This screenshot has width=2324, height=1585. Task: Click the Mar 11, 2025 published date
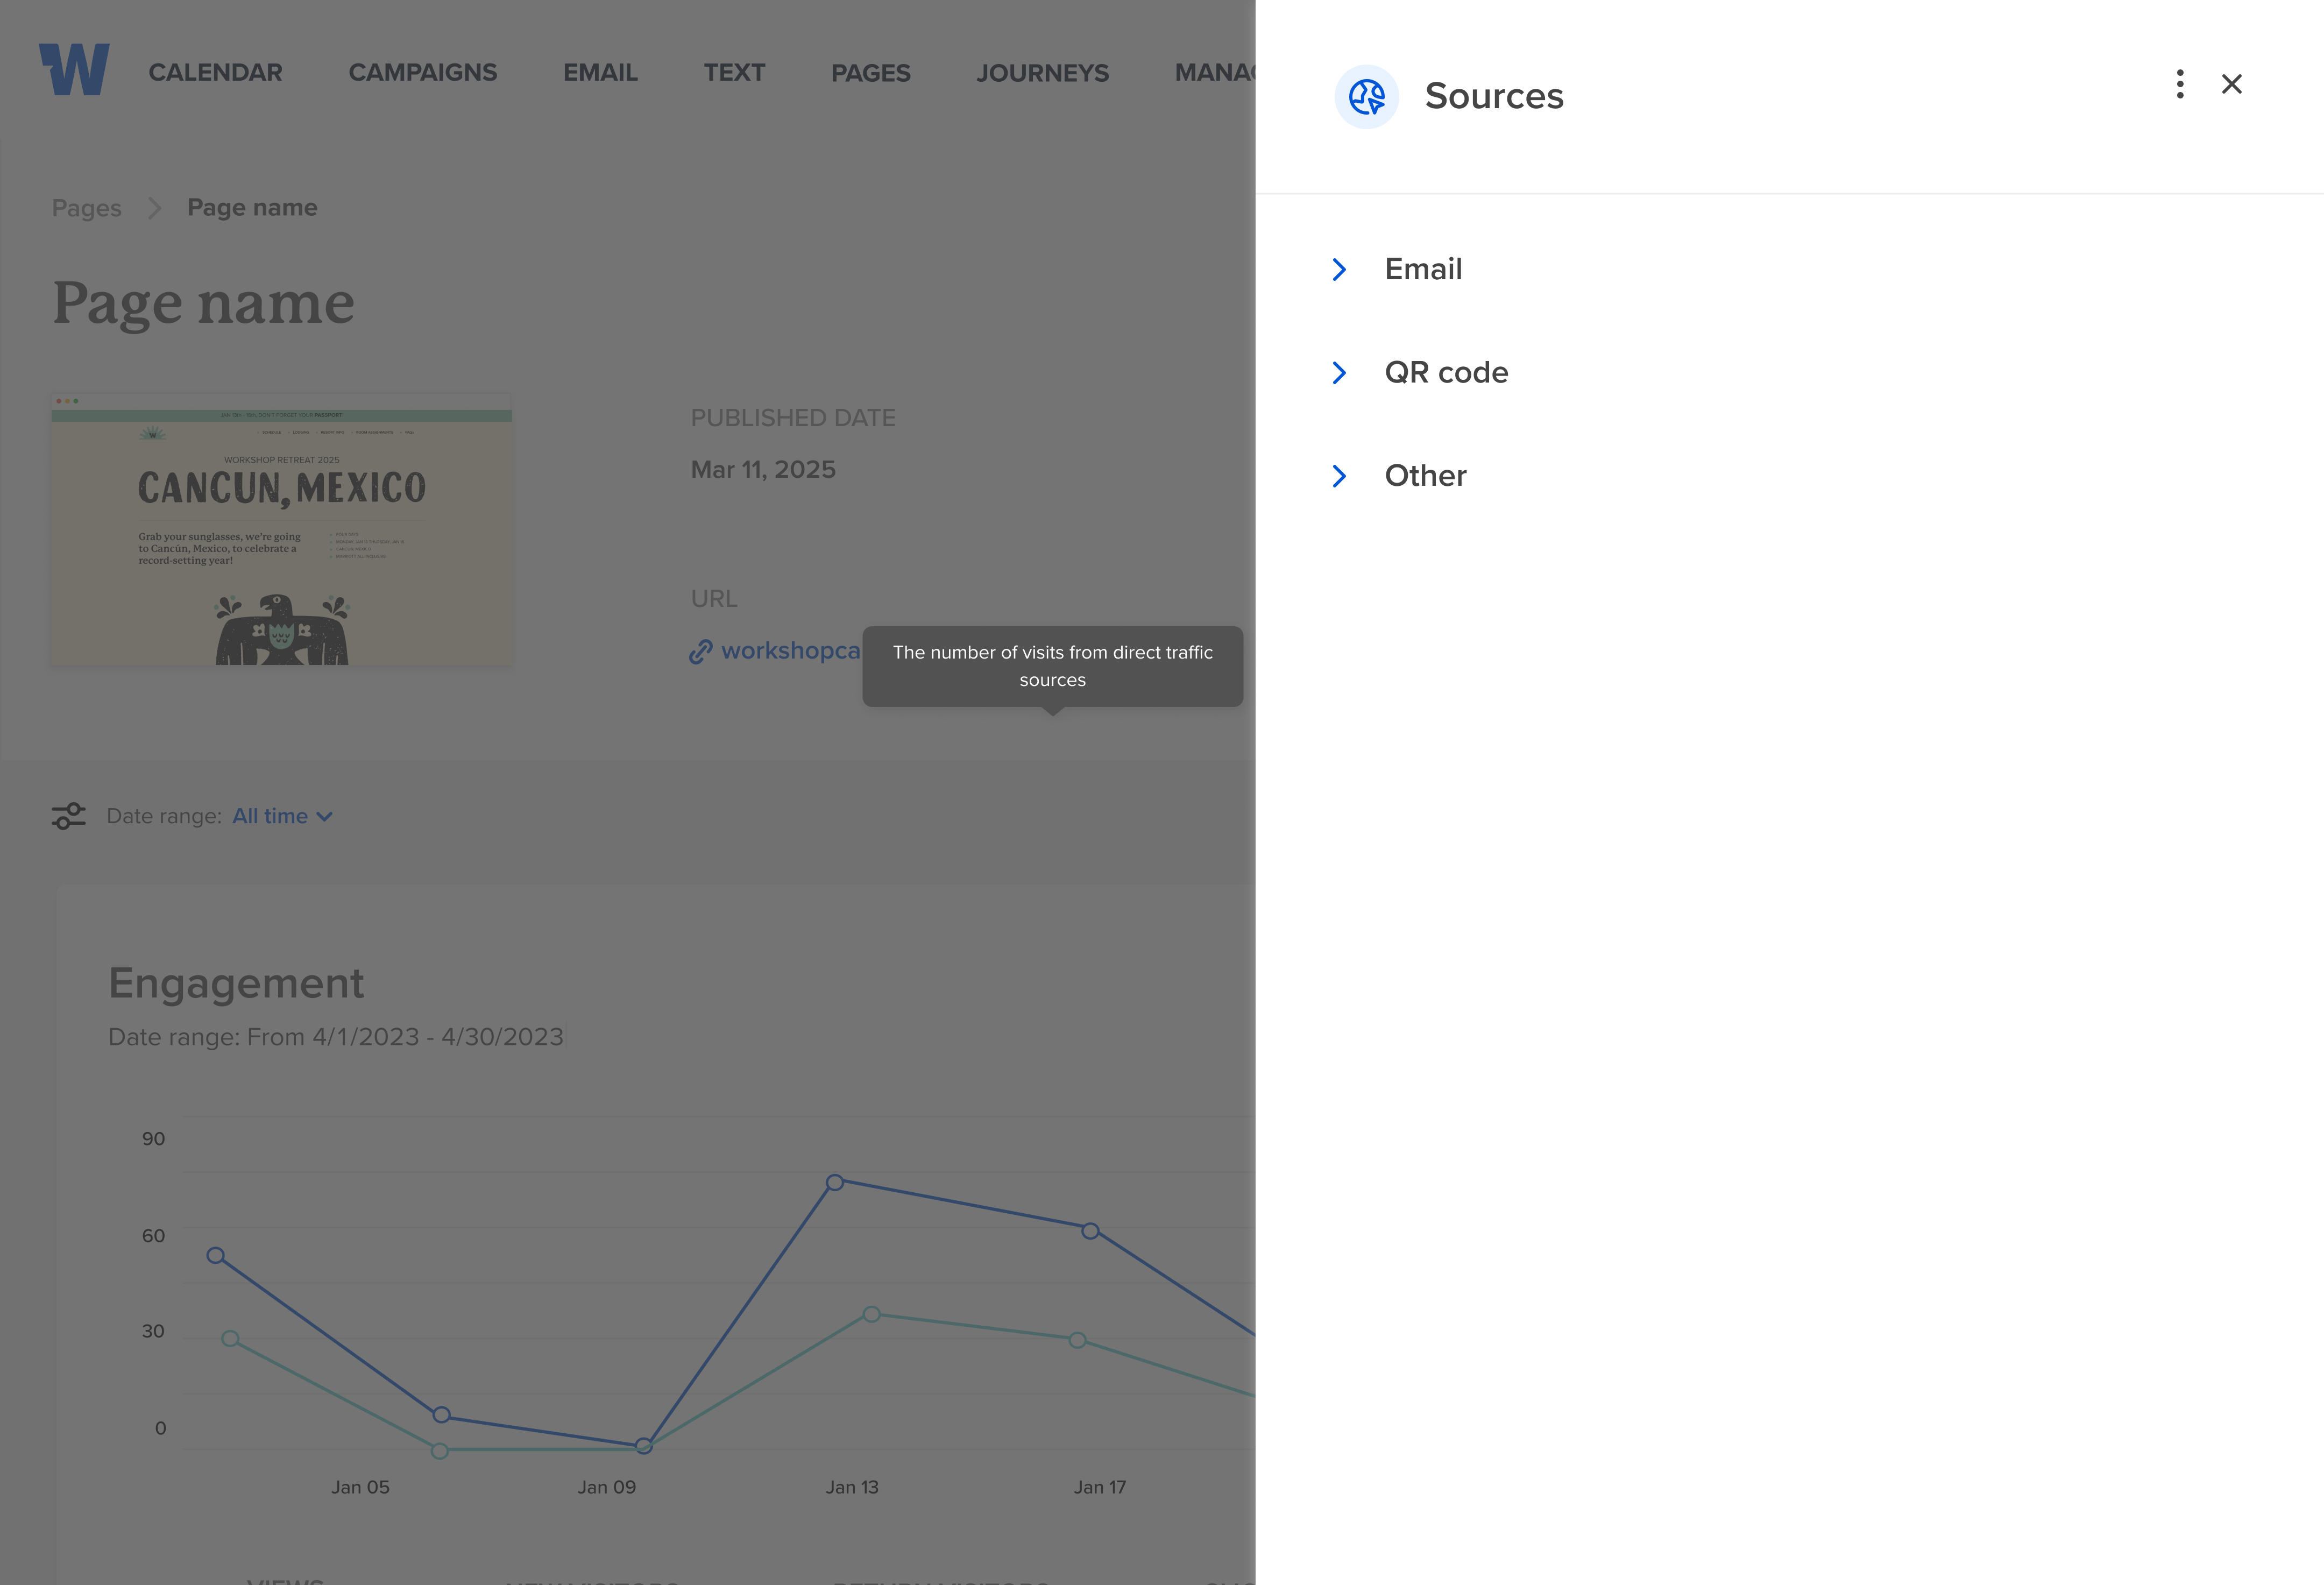763,469
